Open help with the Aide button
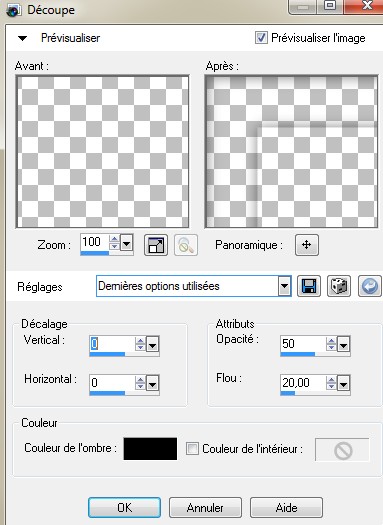 (287, 508)
